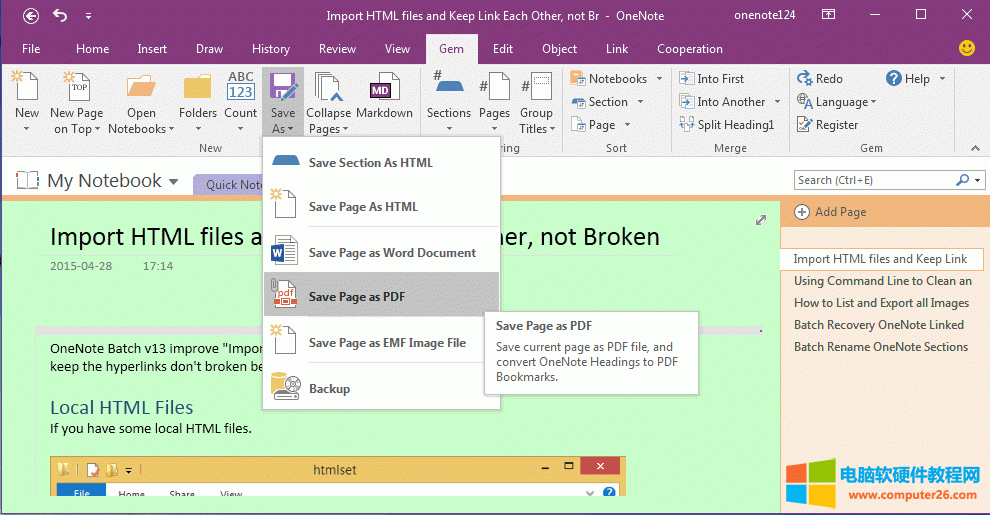Switch to the Insert tab
The image size is (990, 515).
(152, 49)
